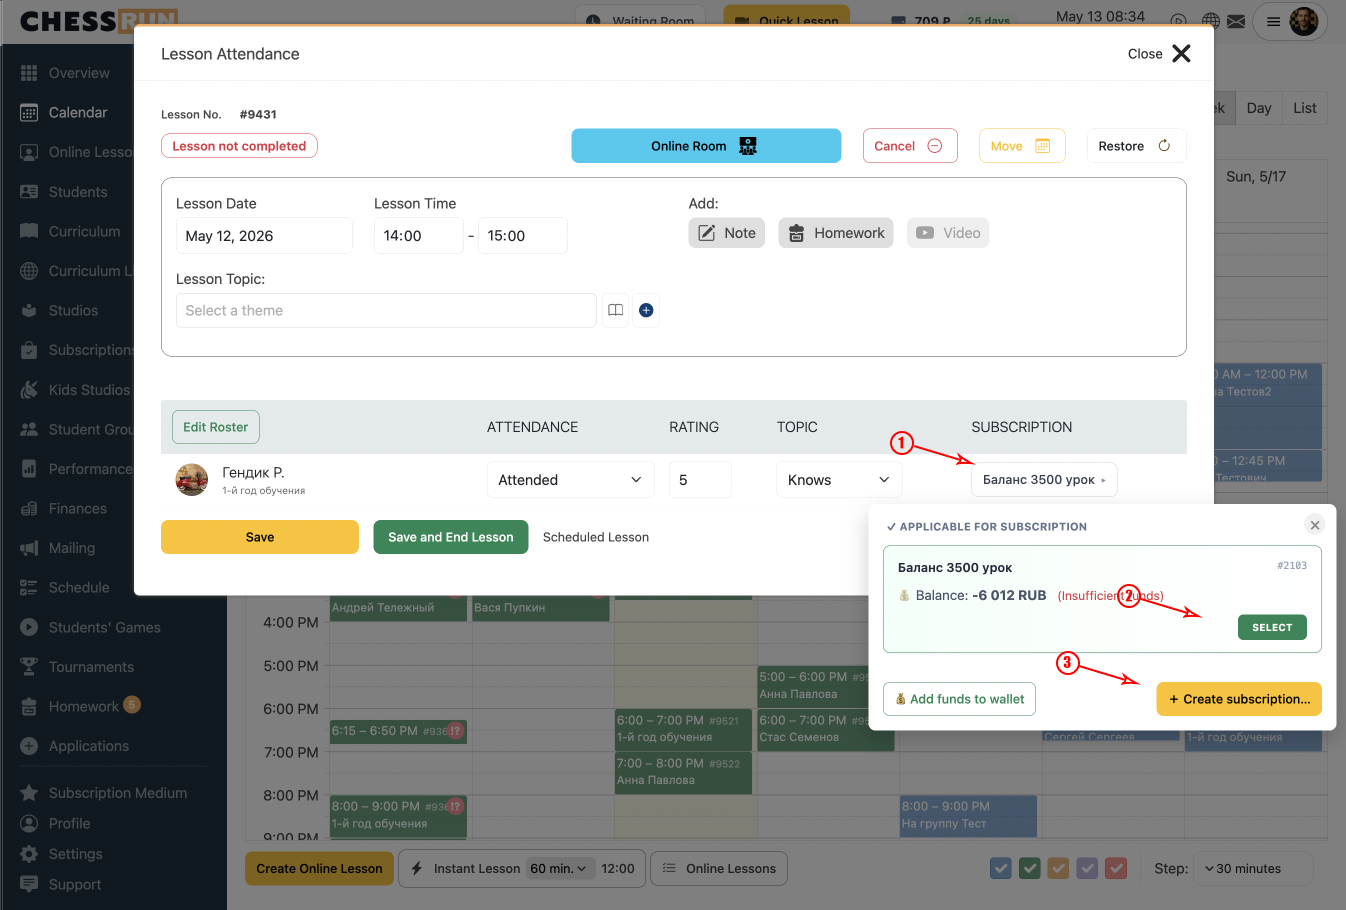The height and width of the screenshot is (910, 1346).
Task: Add a new lesson topic with plus icon
Action: [x=646, y=310]
